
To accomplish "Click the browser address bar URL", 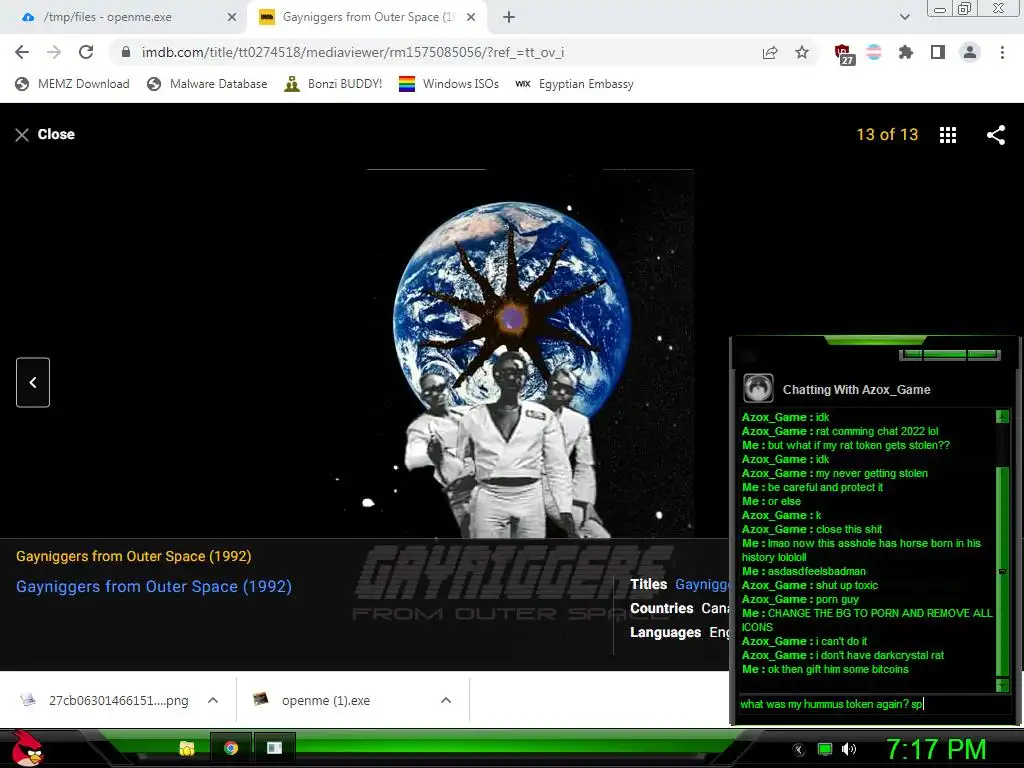I will click(353, 52).
